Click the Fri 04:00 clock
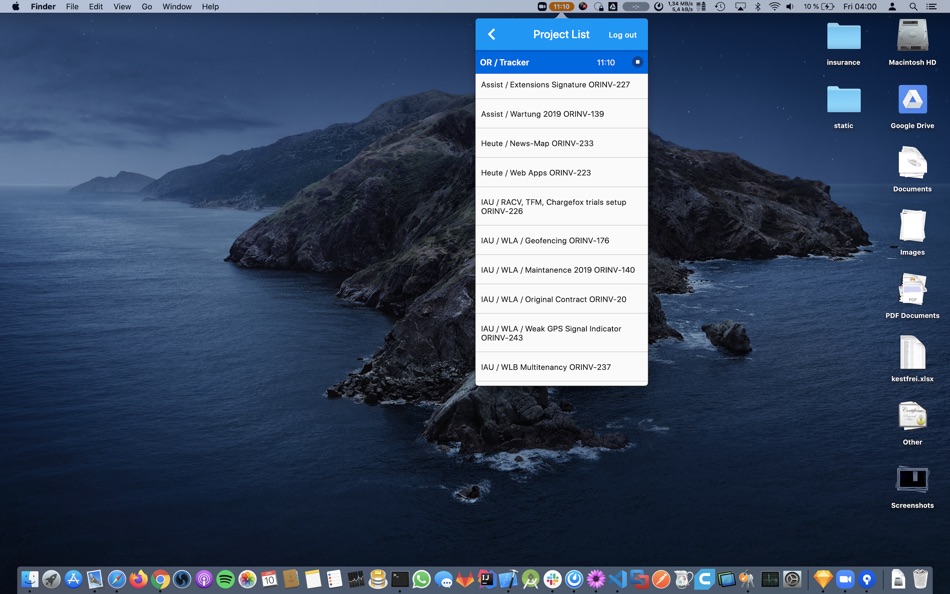This screenshot has height=594, width=950. click(860, 7)
